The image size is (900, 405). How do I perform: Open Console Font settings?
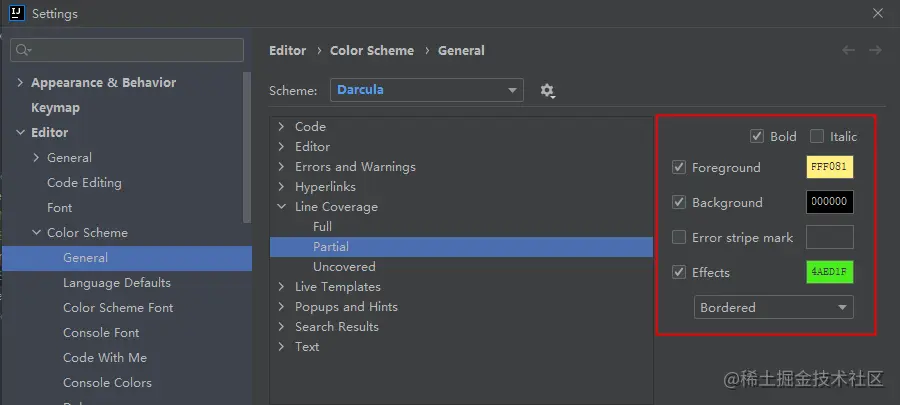[101, 333]
